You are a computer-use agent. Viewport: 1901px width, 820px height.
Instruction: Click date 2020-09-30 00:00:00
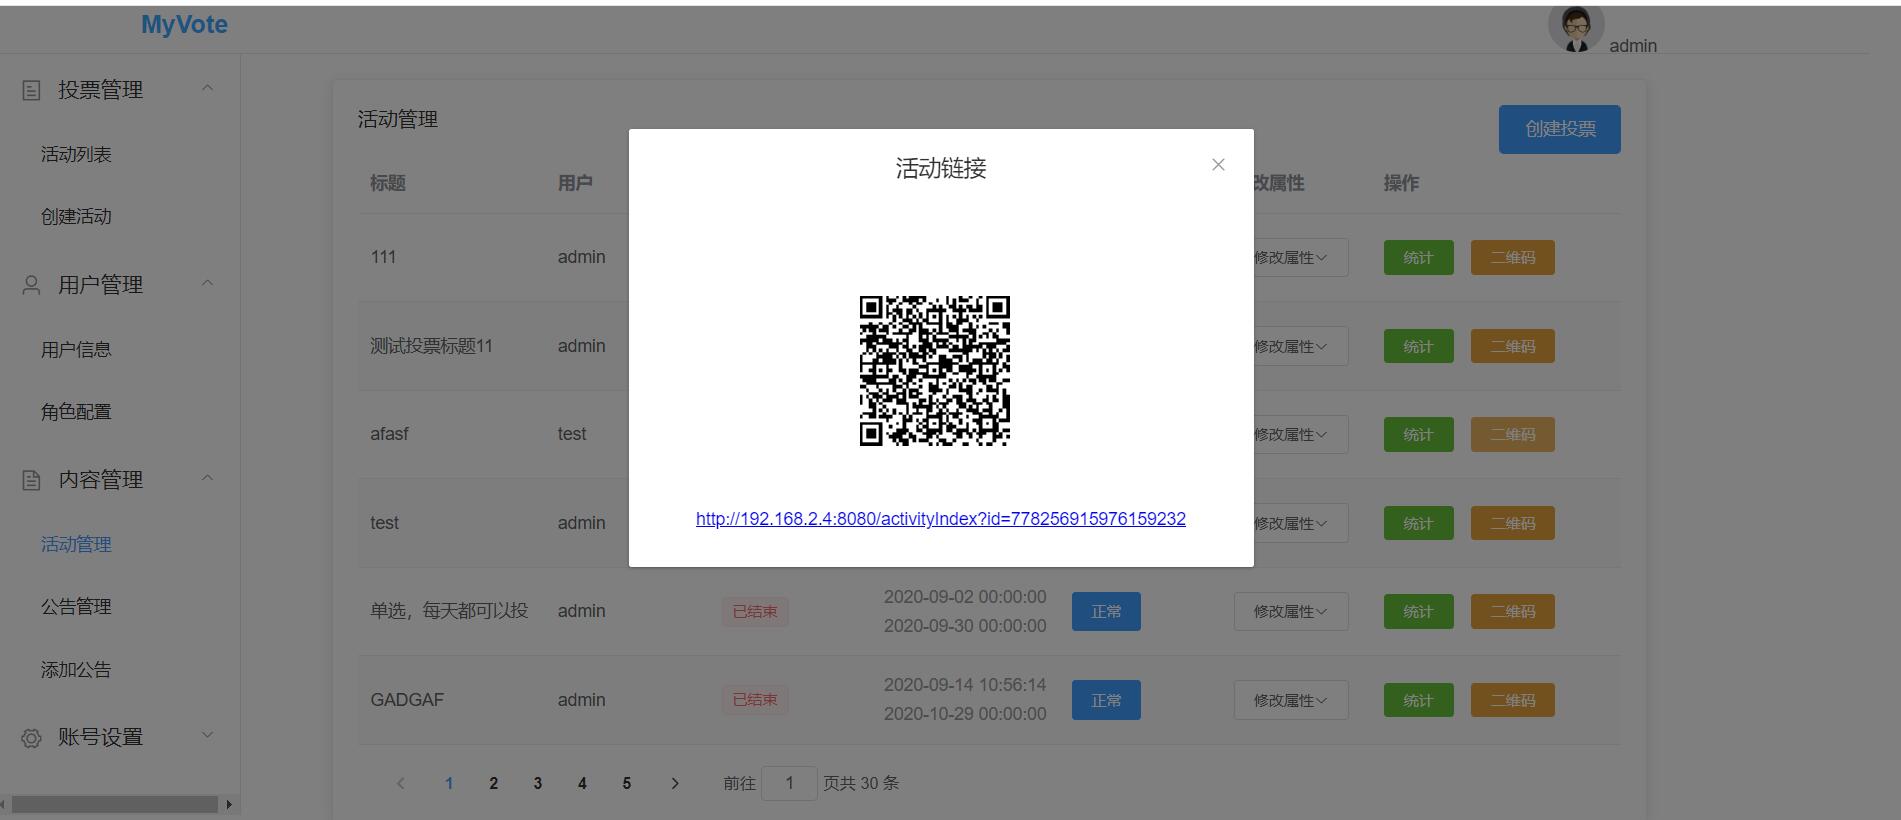coord(965,626)
